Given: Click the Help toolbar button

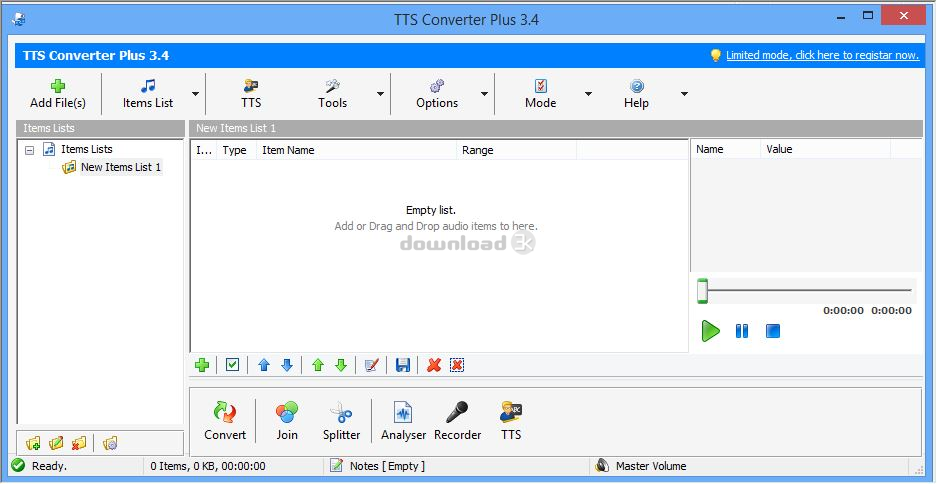Looking at the screenshot, I should [x=636, y=94].
